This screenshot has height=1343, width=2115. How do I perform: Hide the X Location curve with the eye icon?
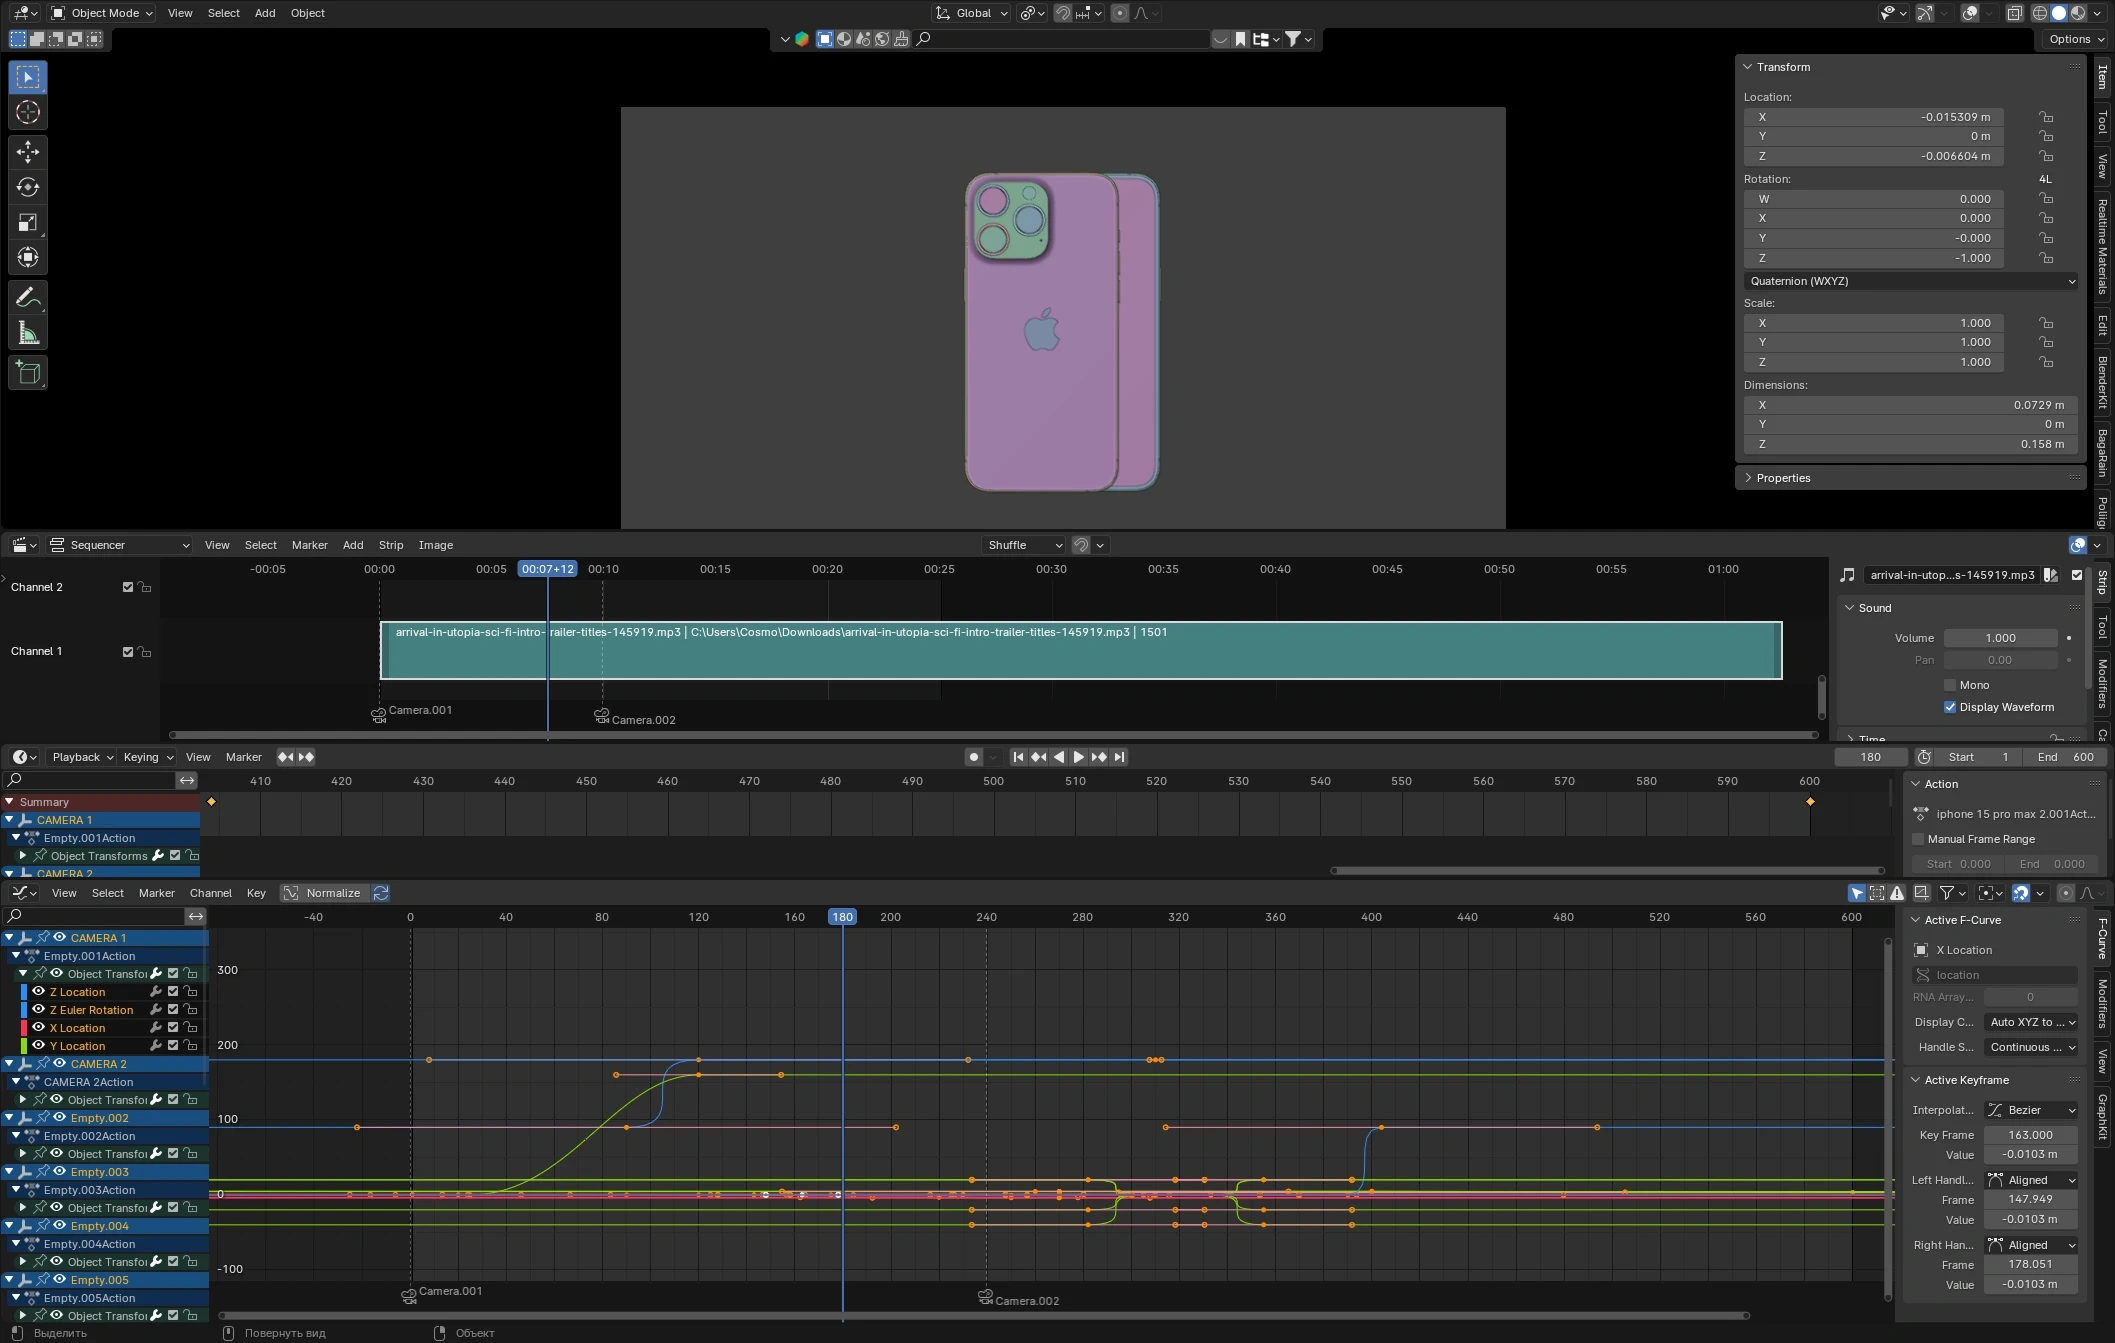[x=39, y=1027]
